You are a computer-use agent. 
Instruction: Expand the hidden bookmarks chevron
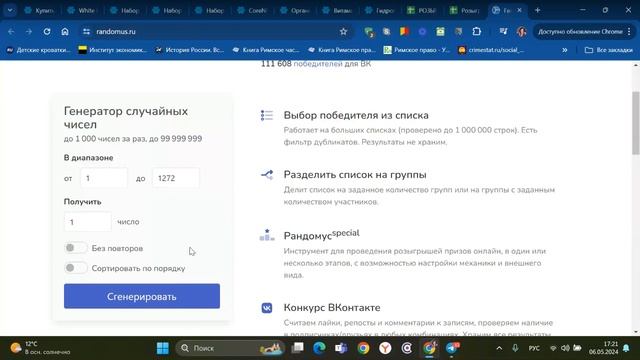pos(565,50)
